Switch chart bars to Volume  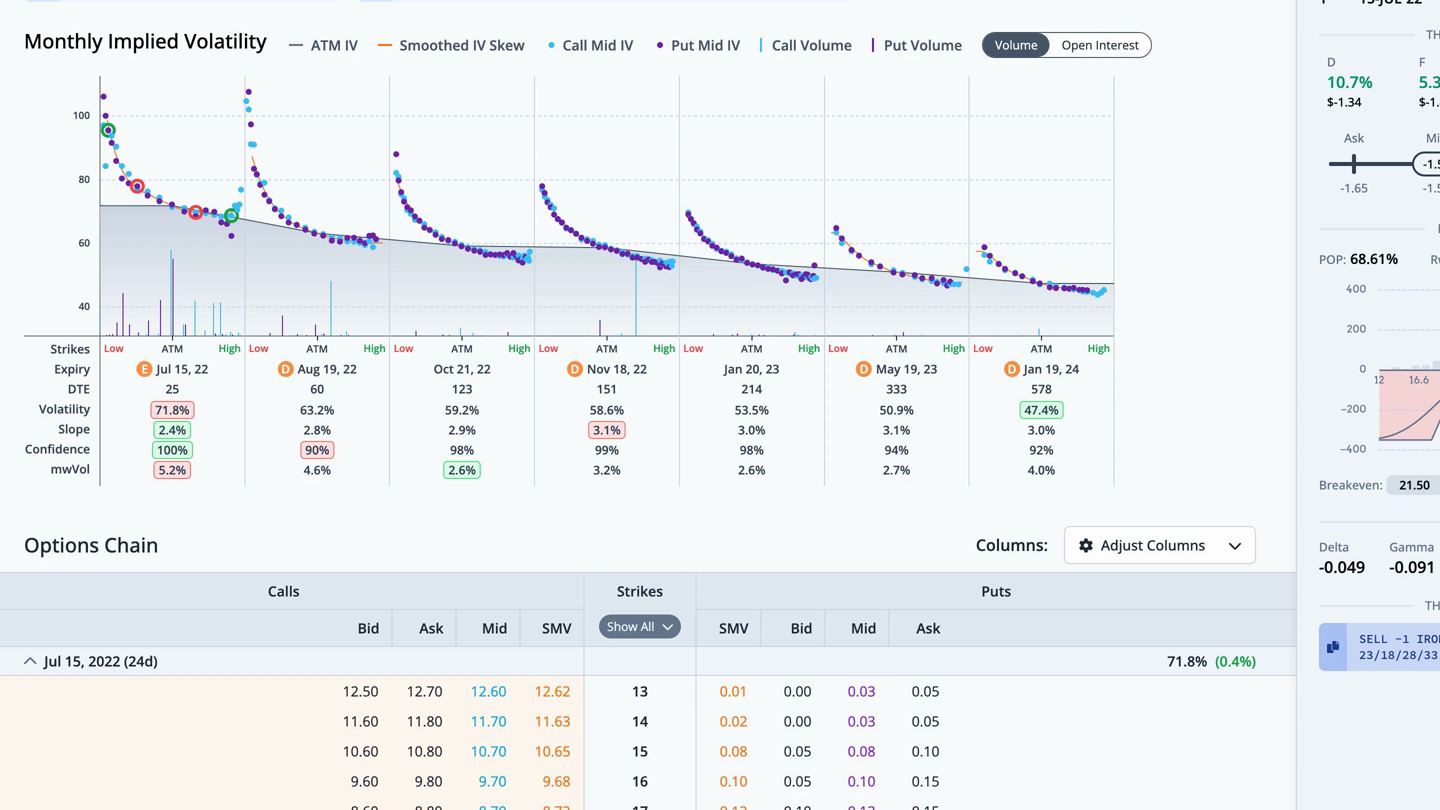1015,45
